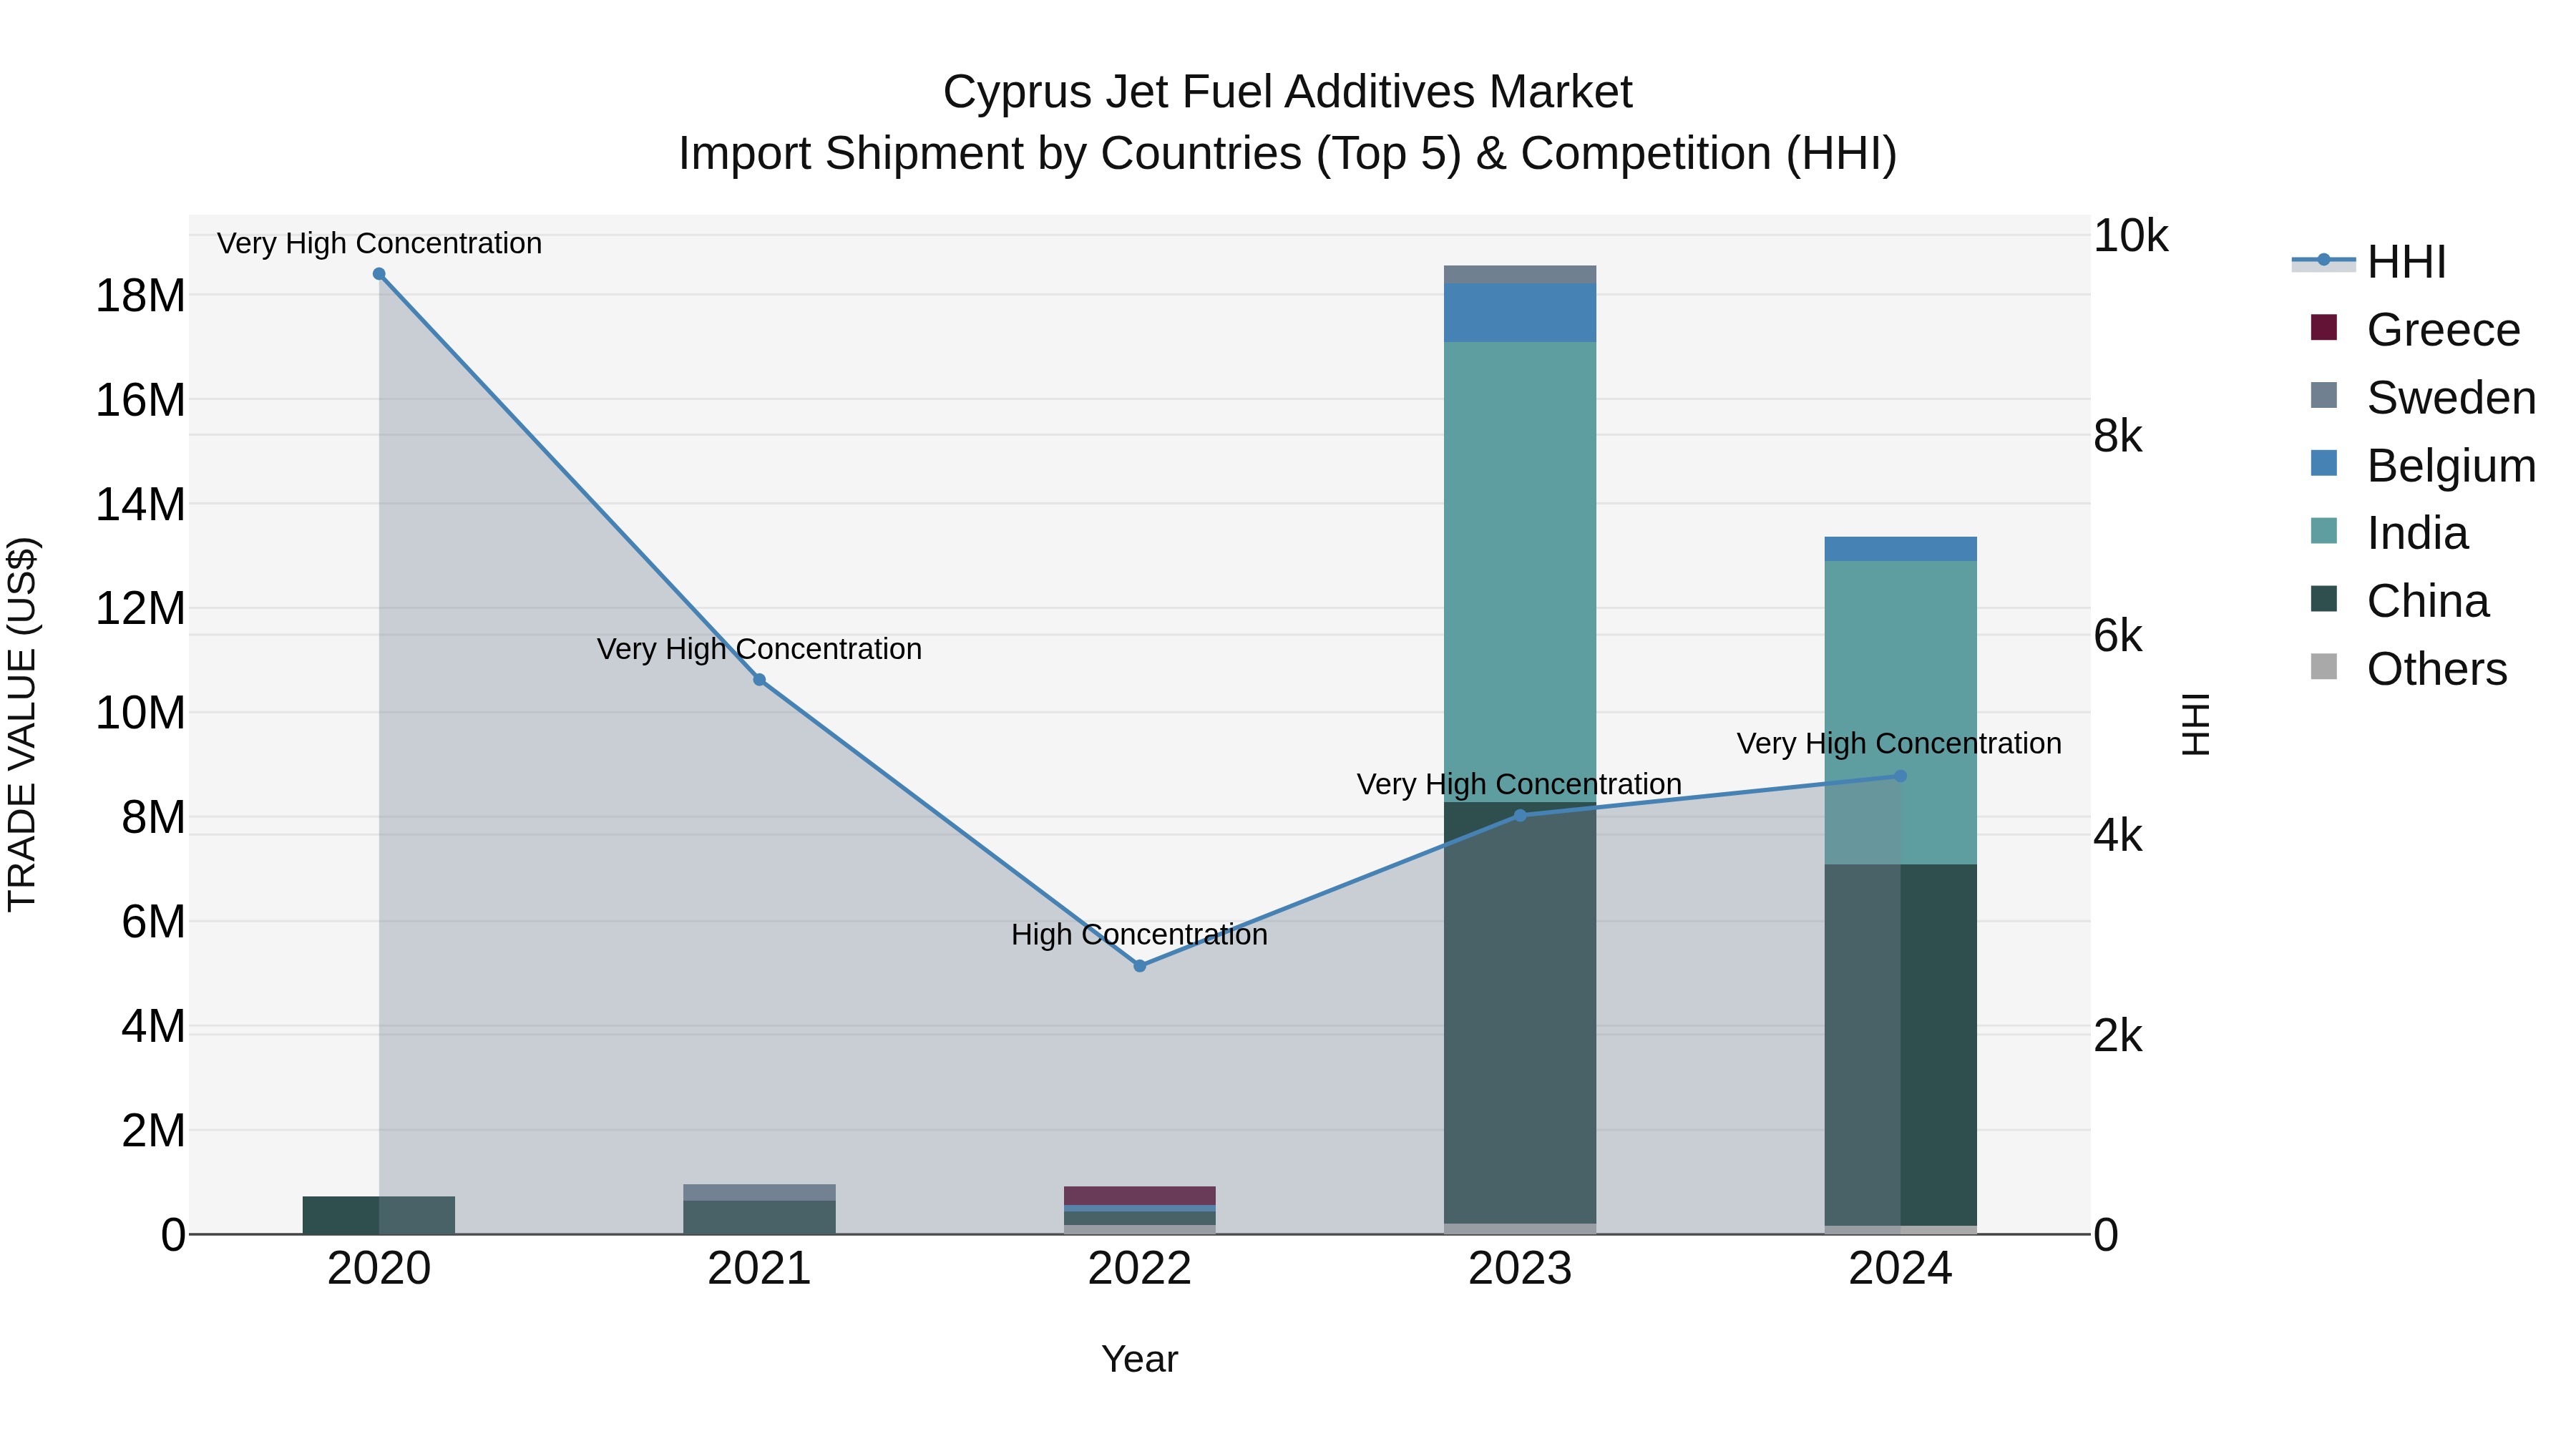Click the Belgium blue color swatch

[2324, 463]
